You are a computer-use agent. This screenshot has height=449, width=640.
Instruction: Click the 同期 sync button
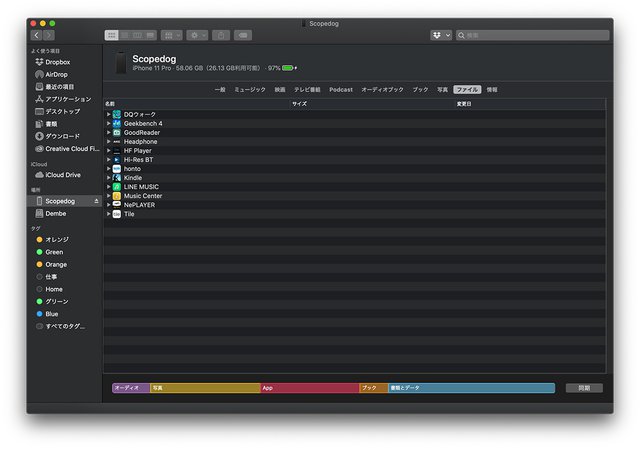pos(584,388)
